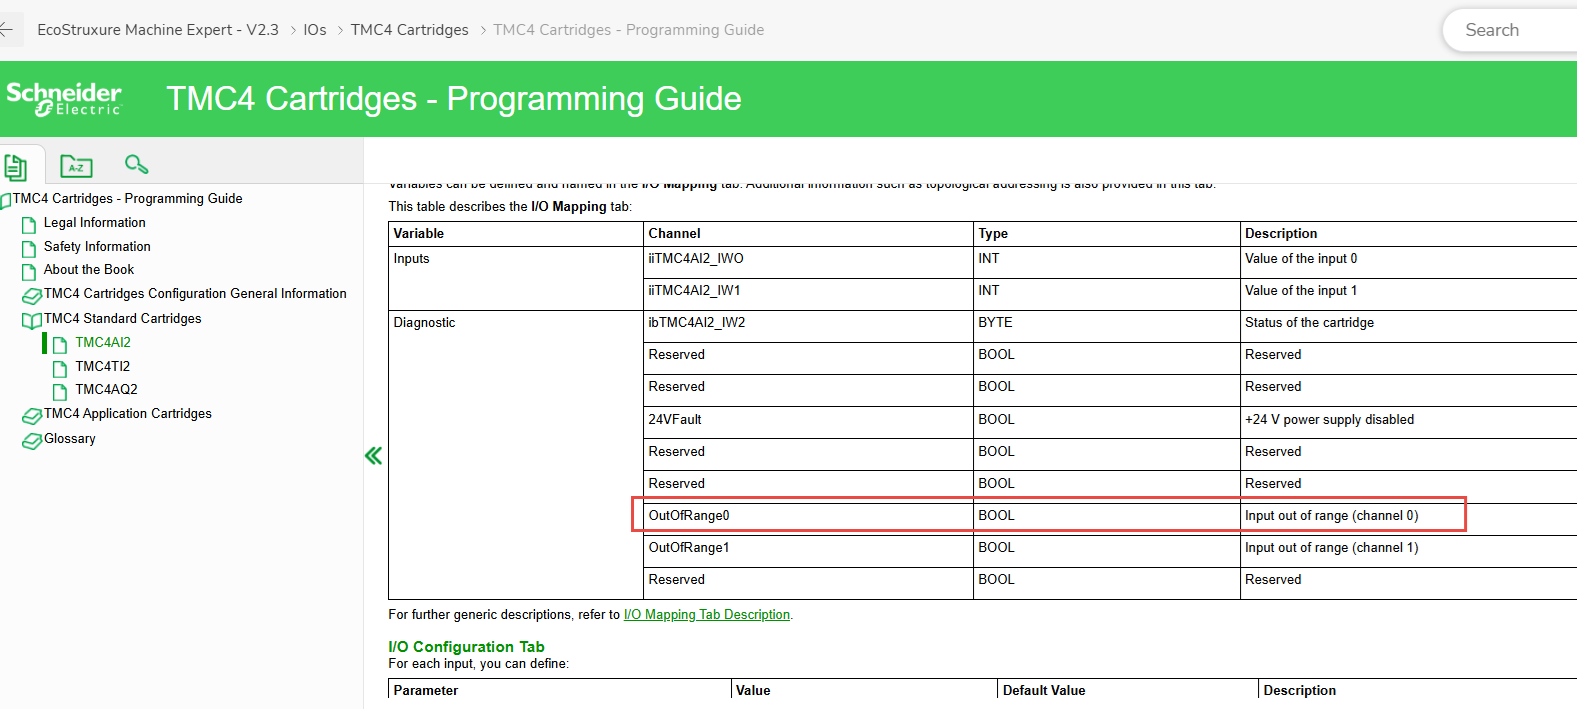
Task: Select the TMC4TI2 topic
Action: (103, 367)
